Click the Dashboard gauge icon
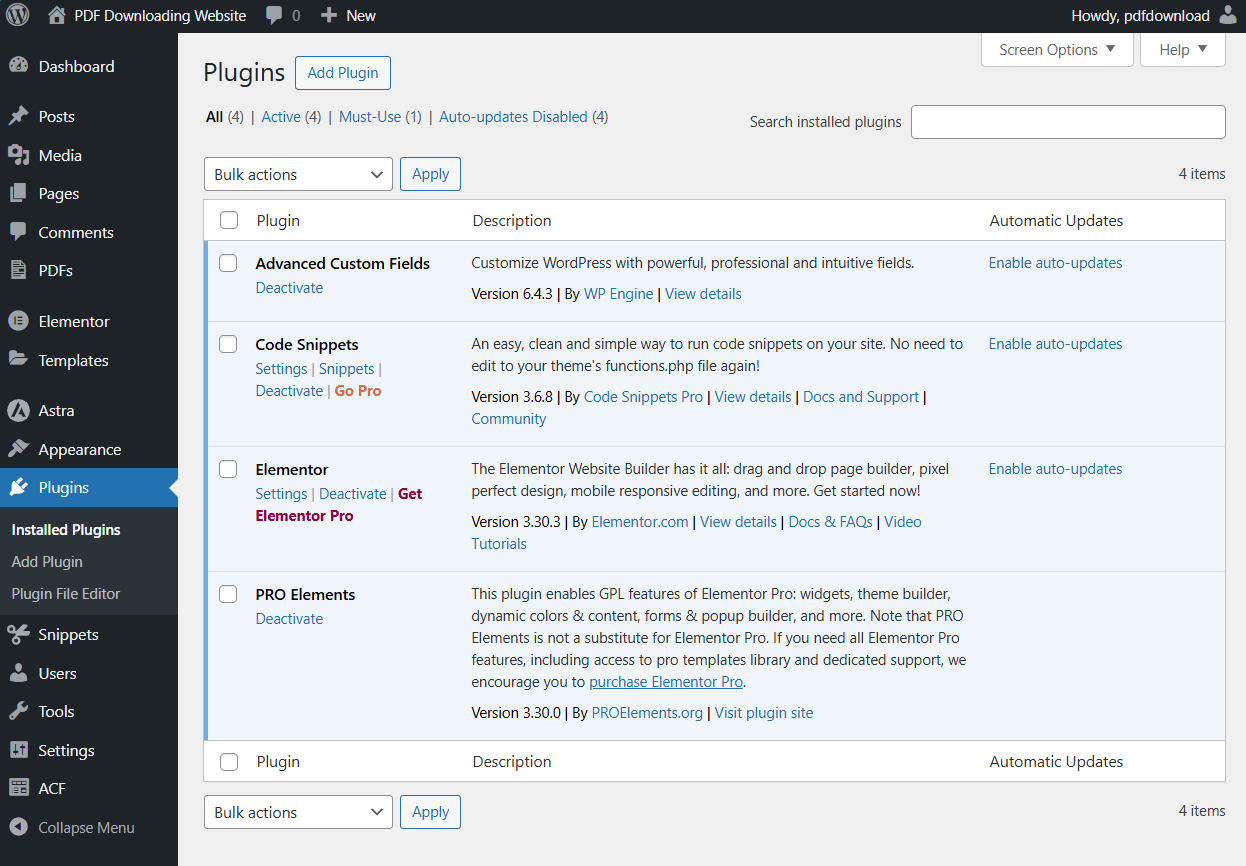Image resolution: width=1246 pixels, height=866 pixels. 18,66
